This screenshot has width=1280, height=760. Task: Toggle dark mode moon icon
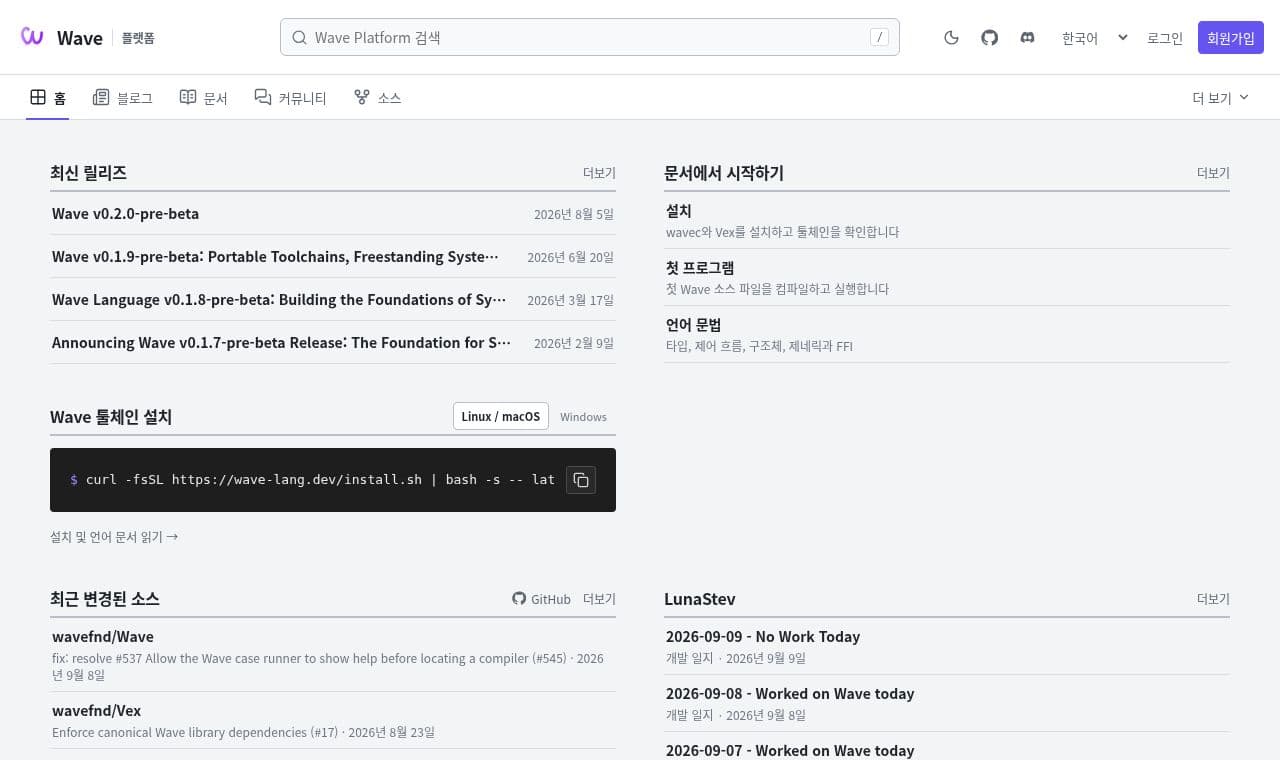click(x=951, y=38)
